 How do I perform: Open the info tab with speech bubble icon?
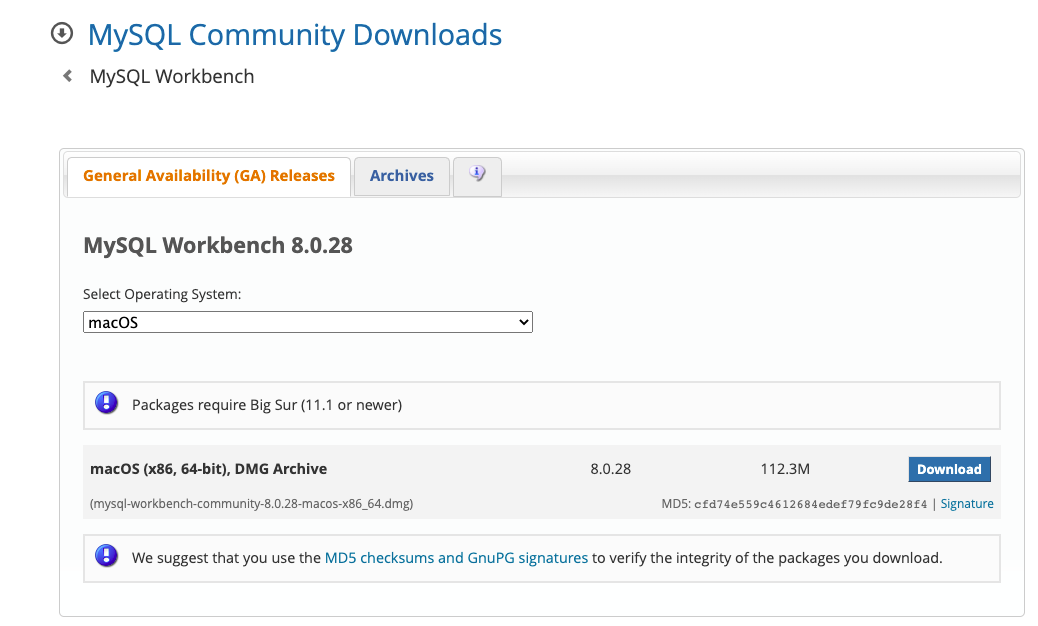pyautogui.click(x=477, y=177)
